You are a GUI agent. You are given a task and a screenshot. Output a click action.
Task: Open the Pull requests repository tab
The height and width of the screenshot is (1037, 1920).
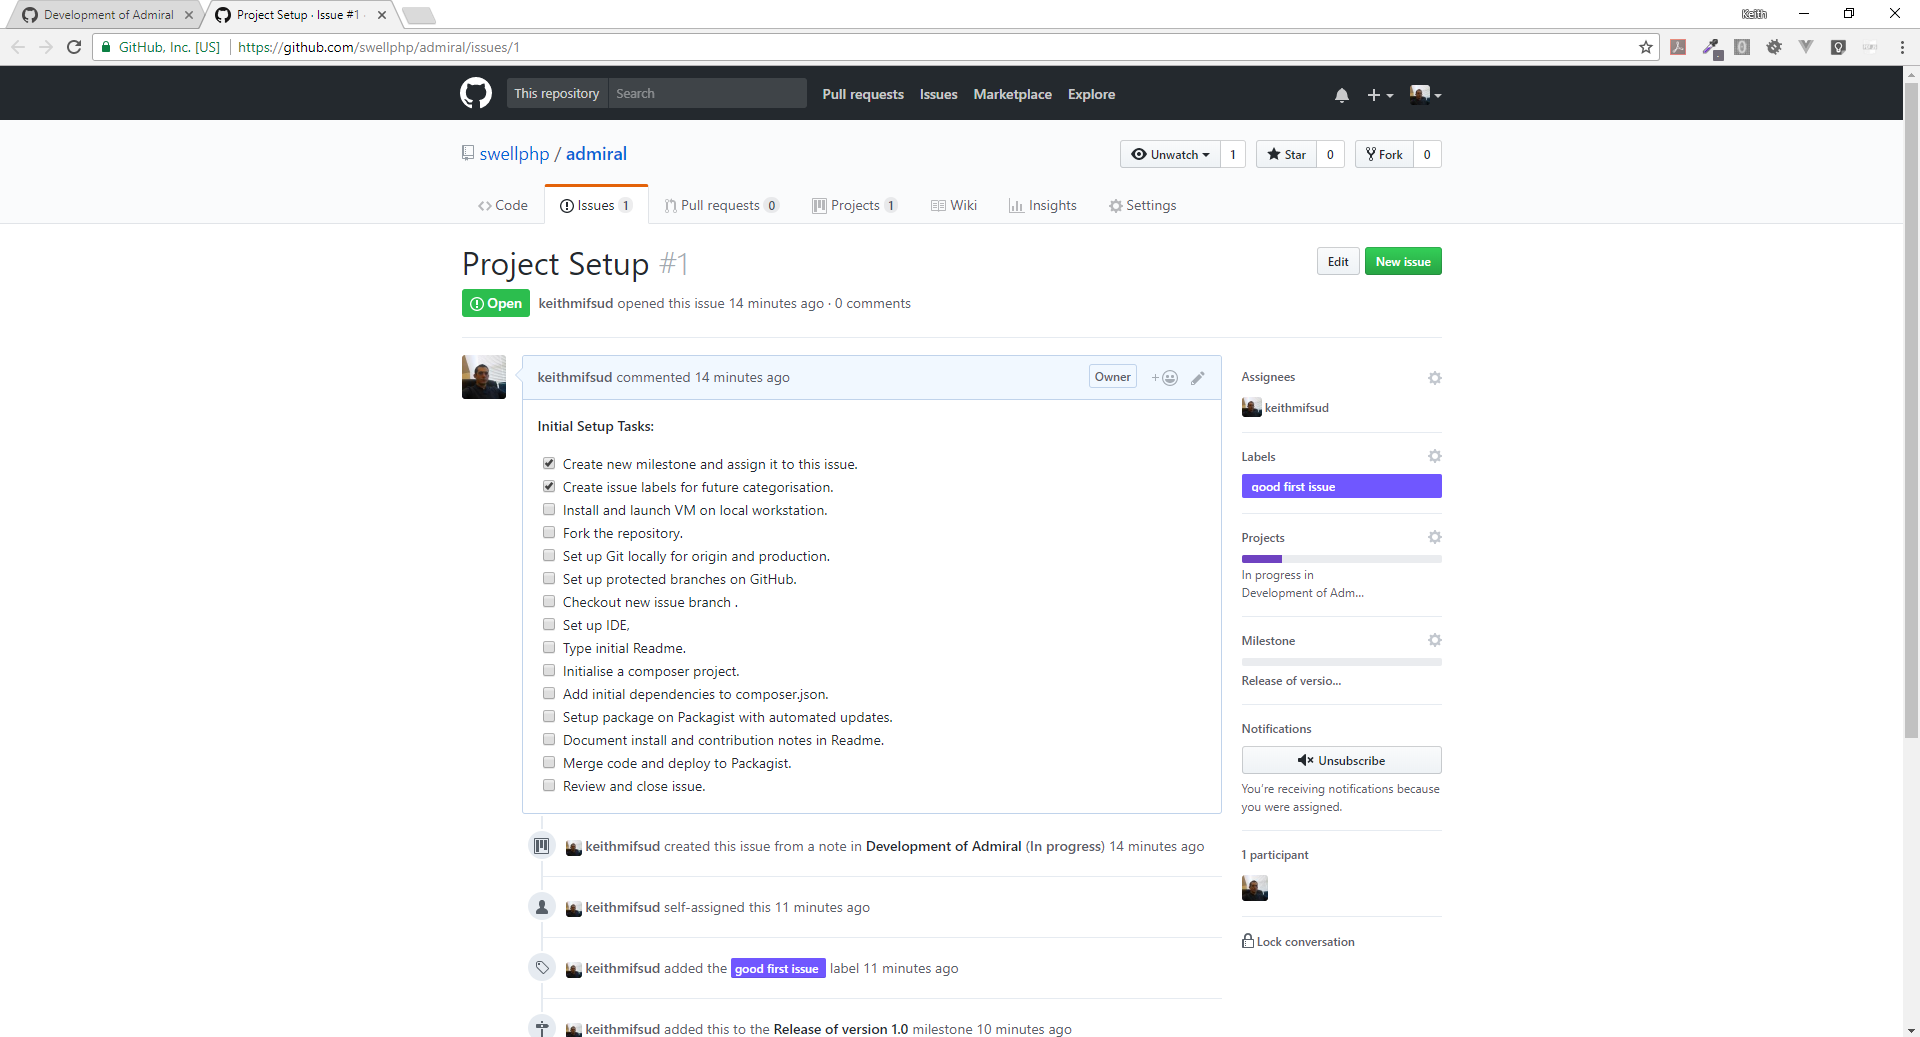pyautogui.click(x=721, y=205)
